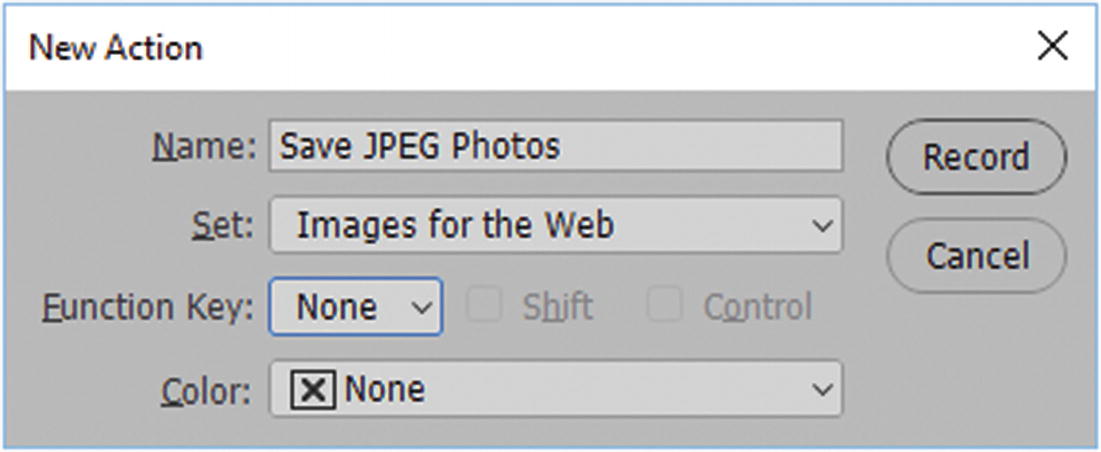Open the Set dropdown list
Image resolution: width=1101 pixels, height=452 pixels.
(555, 225)
